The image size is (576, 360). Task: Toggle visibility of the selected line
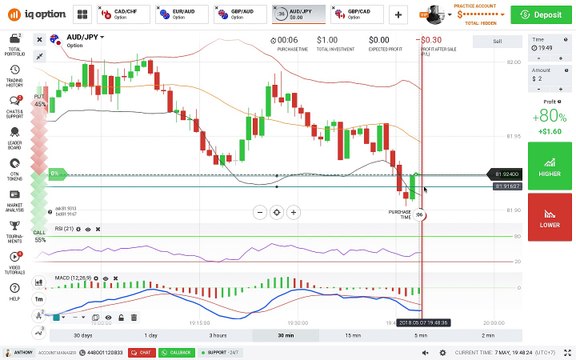click(x=108, y=317)
